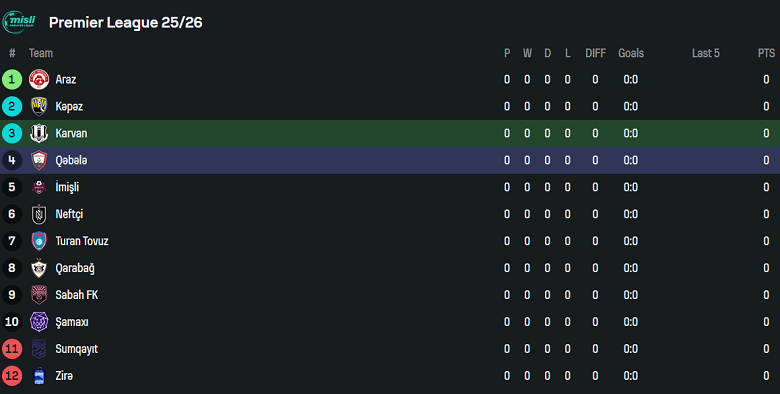Select the Goals column header

tap(631, 53)
